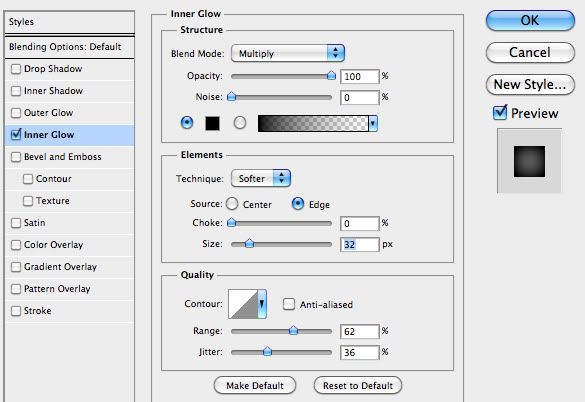
Task: Expand the Blend Mode Multiply dropdown
Action: (x=288, y=53)
